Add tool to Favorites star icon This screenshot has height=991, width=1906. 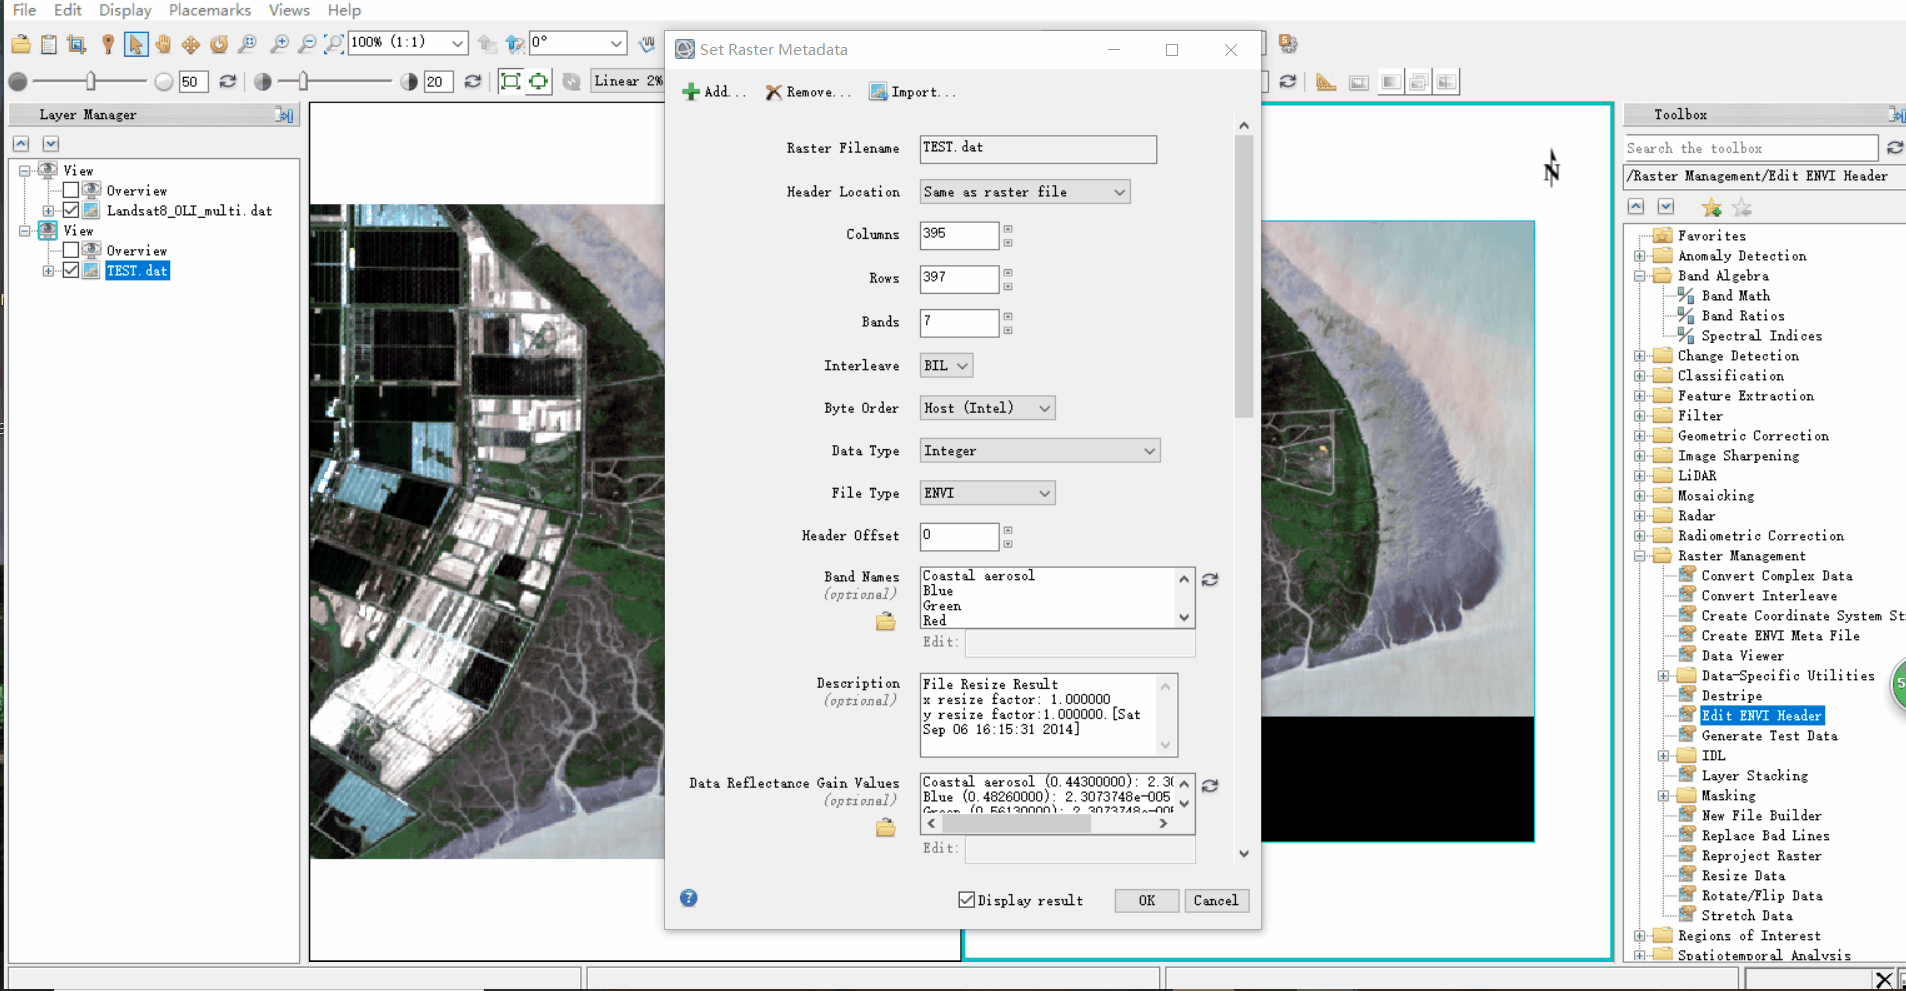point(1712,208)
